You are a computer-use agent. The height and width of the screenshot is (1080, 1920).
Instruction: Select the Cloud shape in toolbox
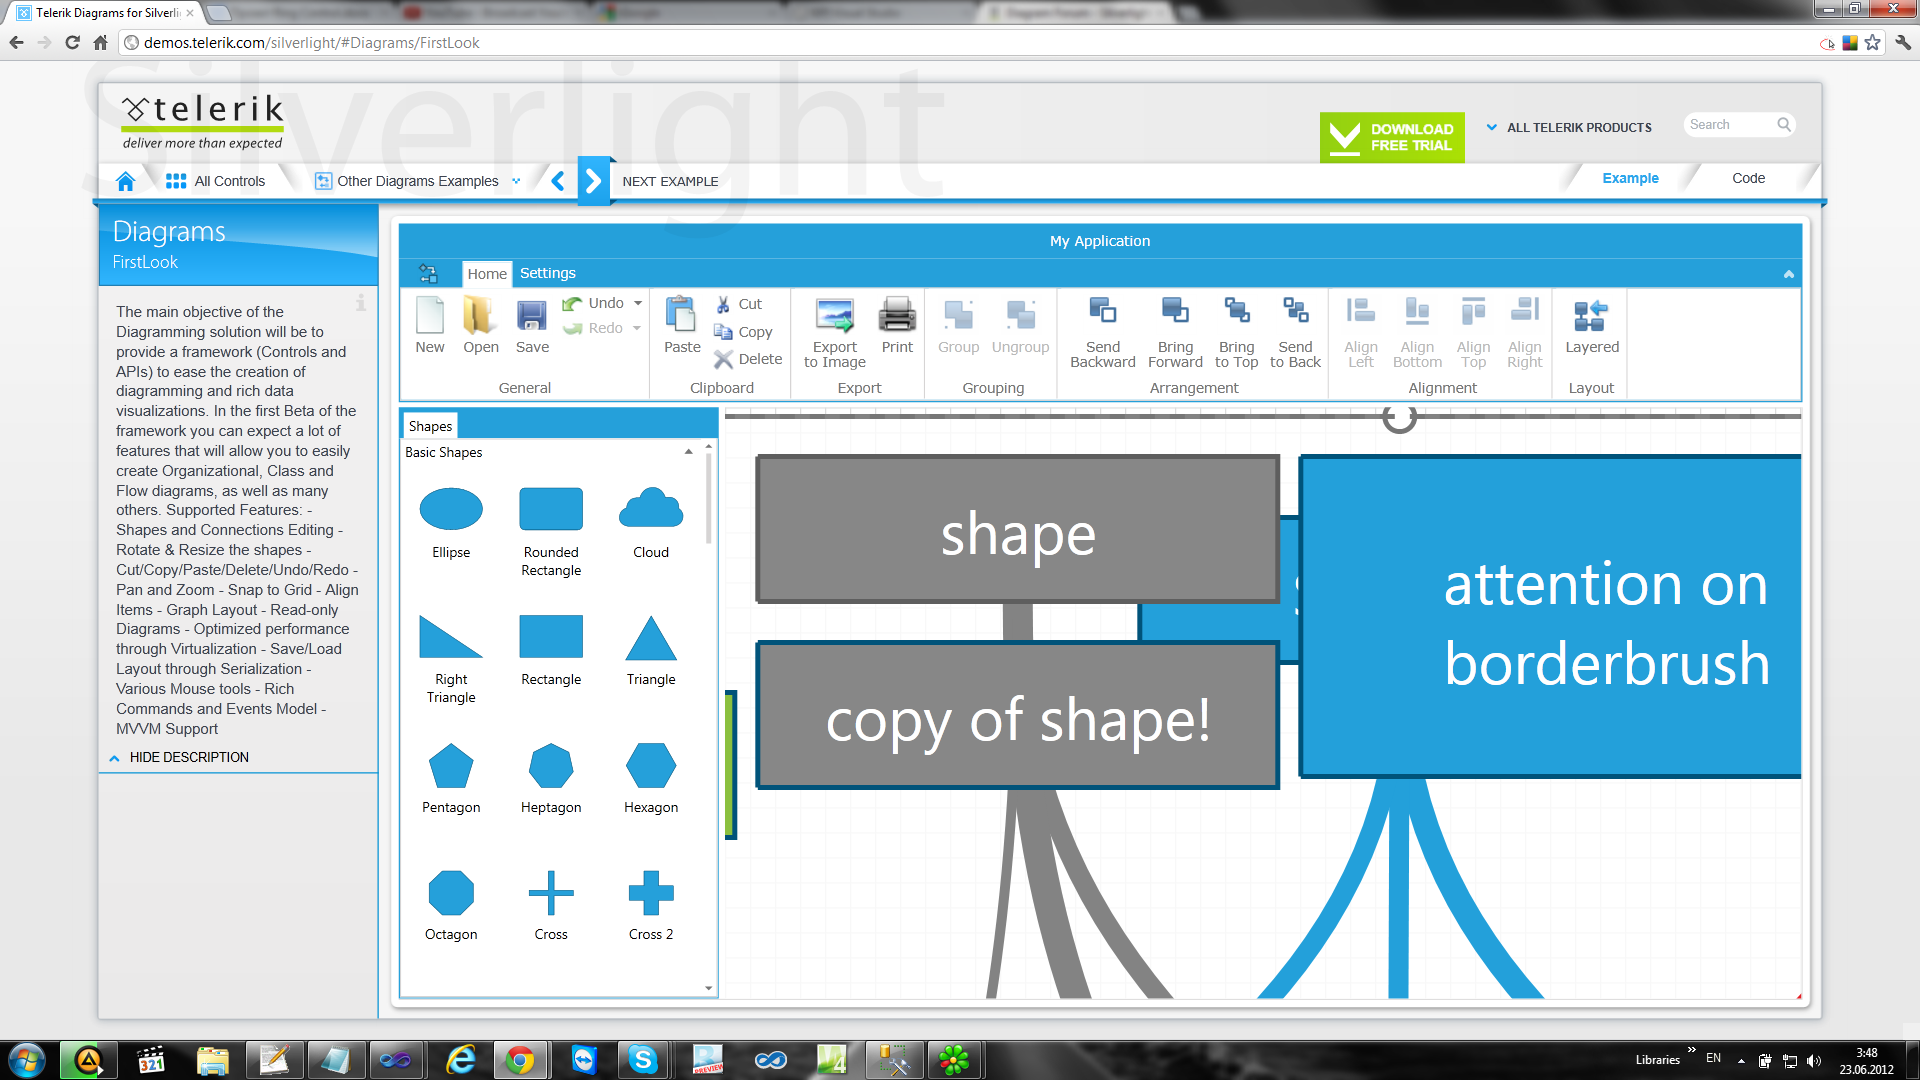(x=650, y=509)
